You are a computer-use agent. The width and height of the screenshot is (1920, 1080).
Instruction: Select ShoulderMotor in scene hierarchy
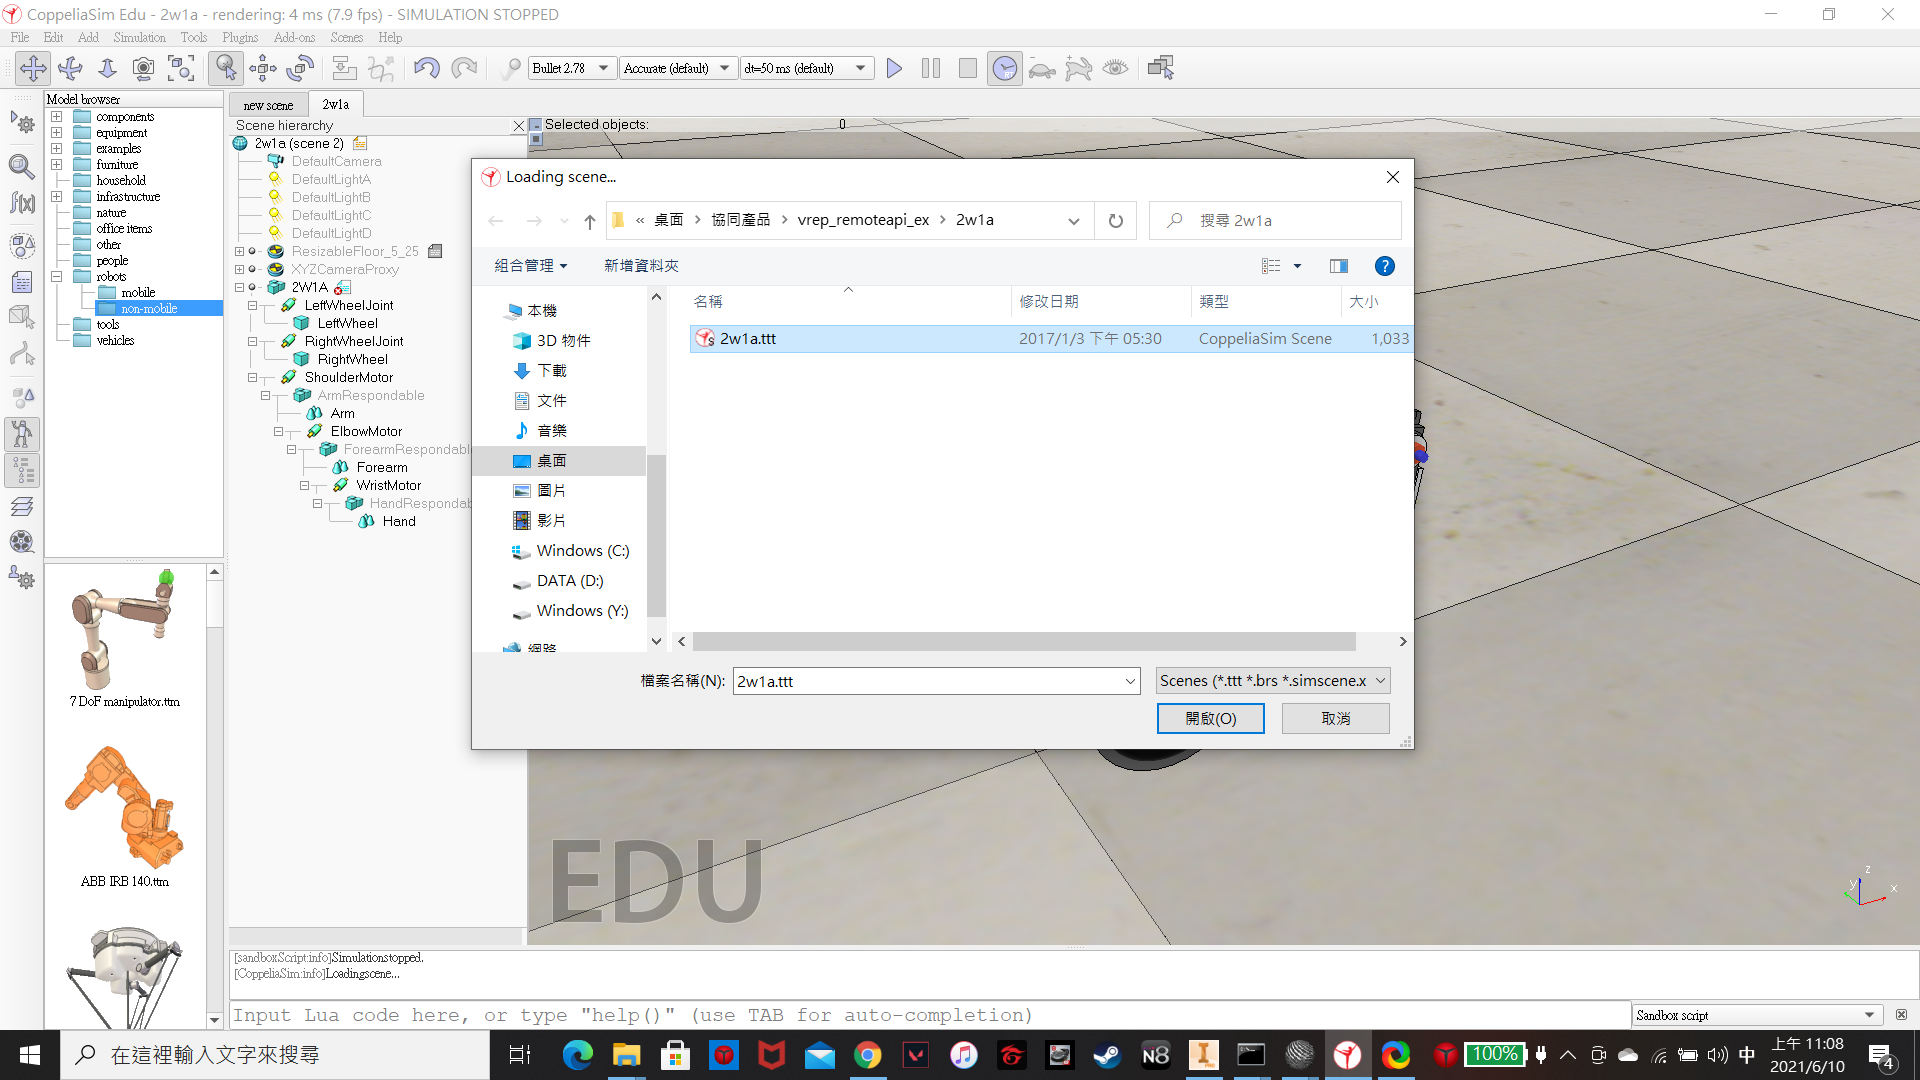[349, 377]
